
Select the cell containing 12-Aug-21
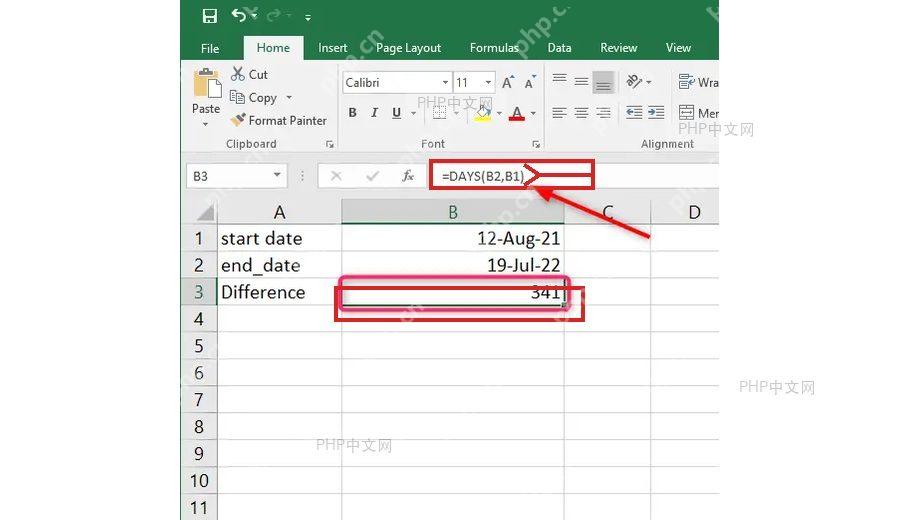pyautogui.click(x=453, y=238)
